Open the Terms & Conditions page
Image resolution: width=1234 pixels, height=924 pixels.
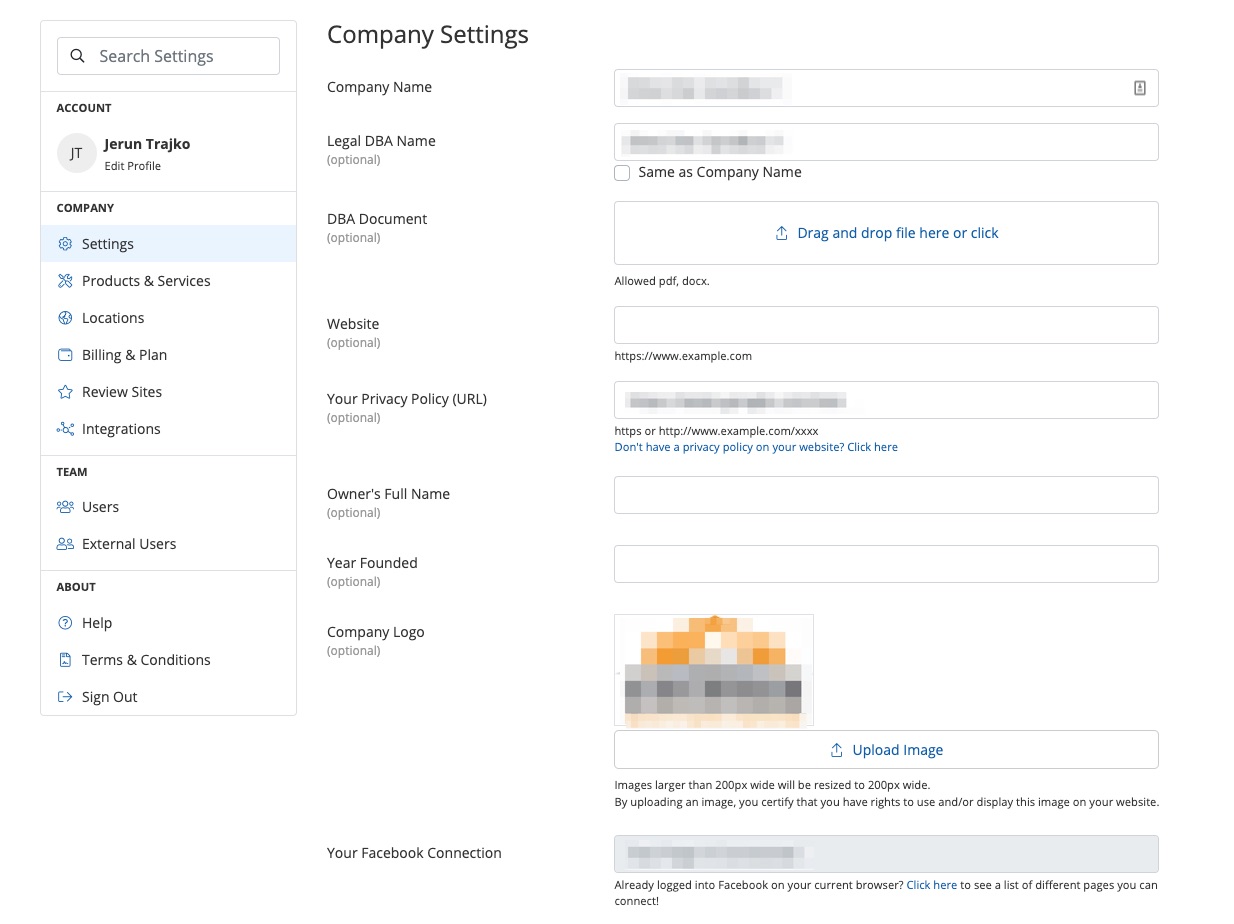(x=146, y=660)
